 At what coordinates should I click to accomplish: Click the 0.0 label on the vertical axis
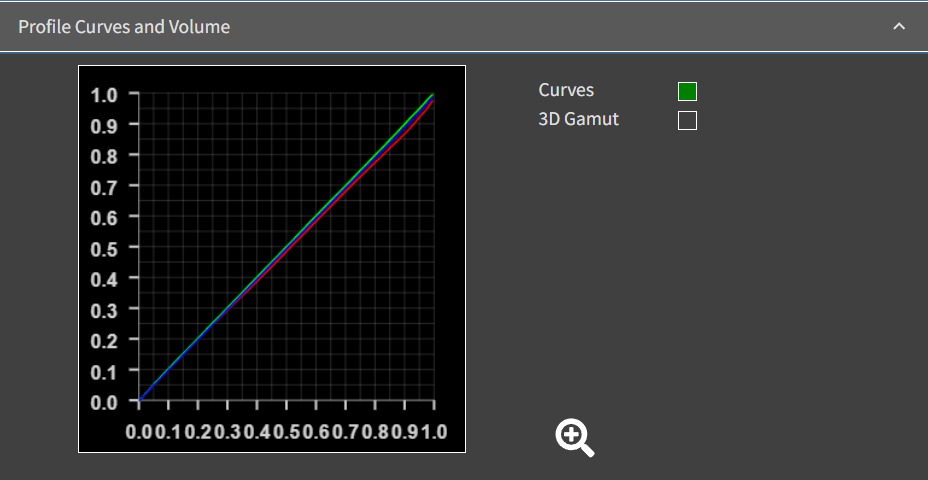click(104, 402)
